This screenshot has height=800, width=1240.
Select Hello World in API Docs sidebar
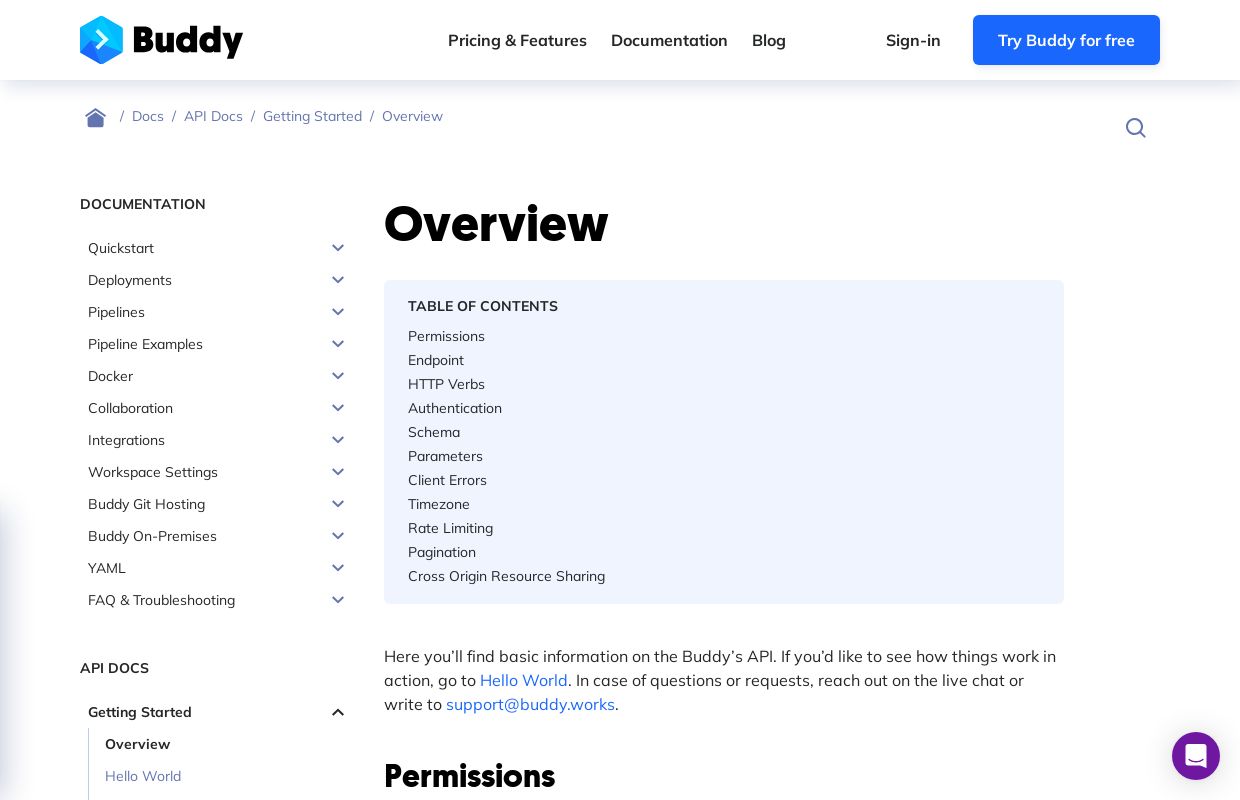click(143, 776)
